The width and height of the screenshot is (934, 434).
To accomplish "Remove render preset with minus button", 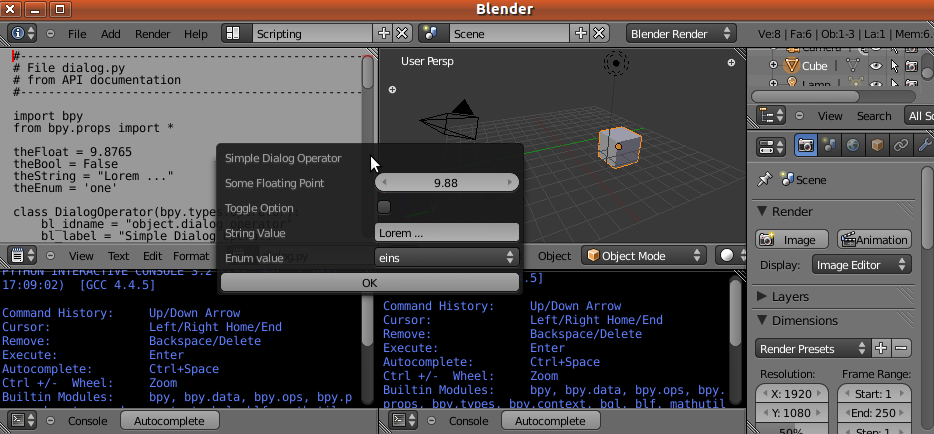I will (901, 348).
